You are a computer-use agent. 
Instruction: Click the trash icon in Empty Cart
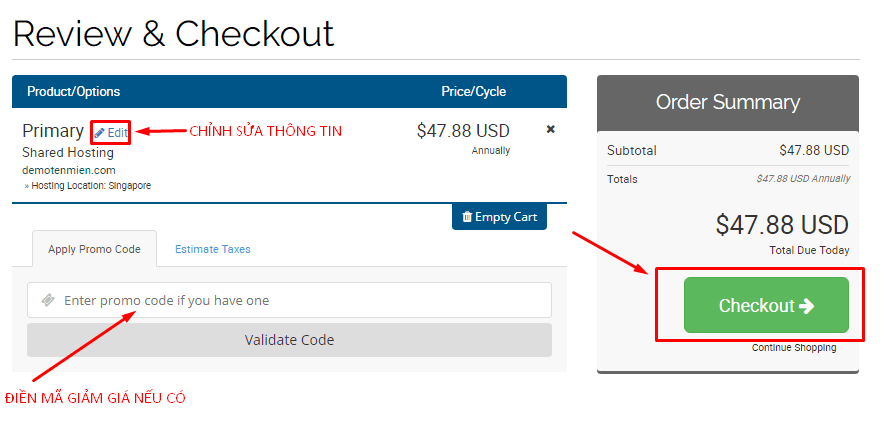467,217
